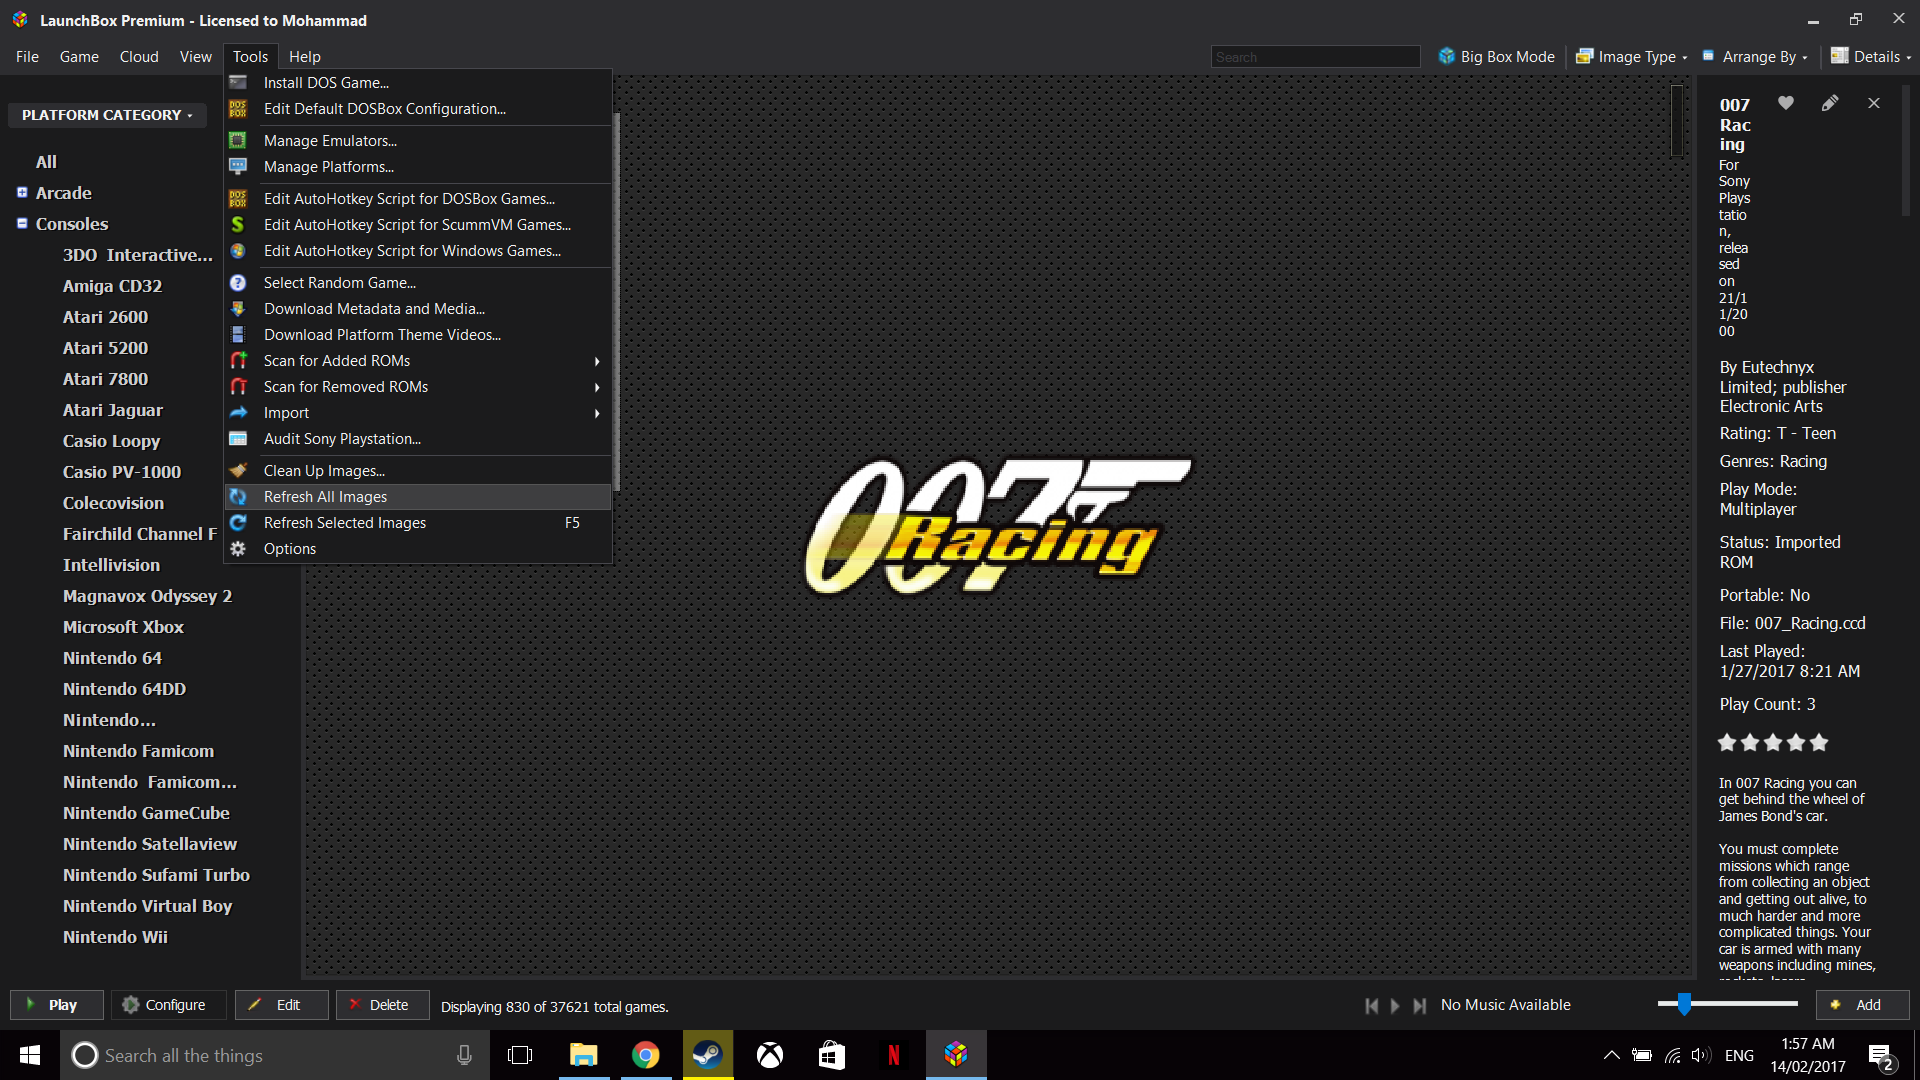Click the Options gear icon in menu
This screenshot has width=1920, height=1080.
[x=238, y=549]
